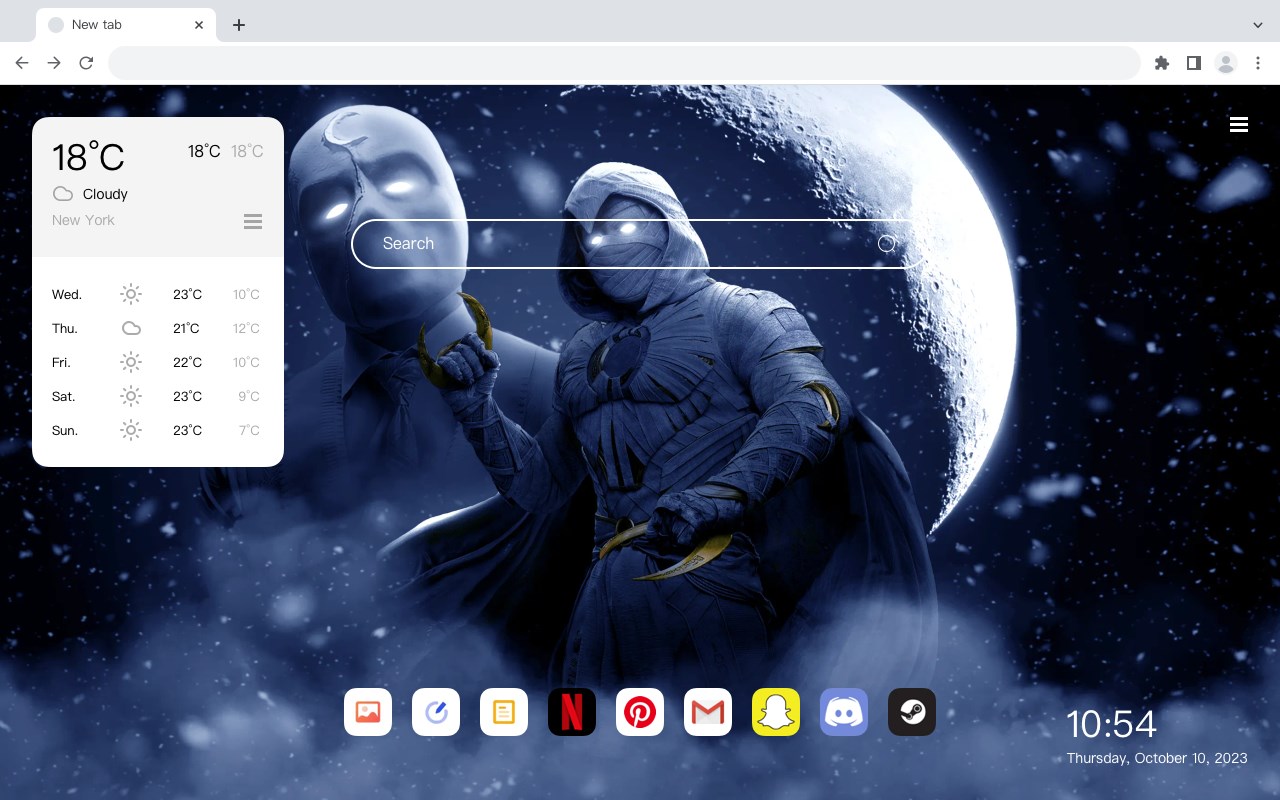Select the Thu. forecast row label

[x=65, y=328]
